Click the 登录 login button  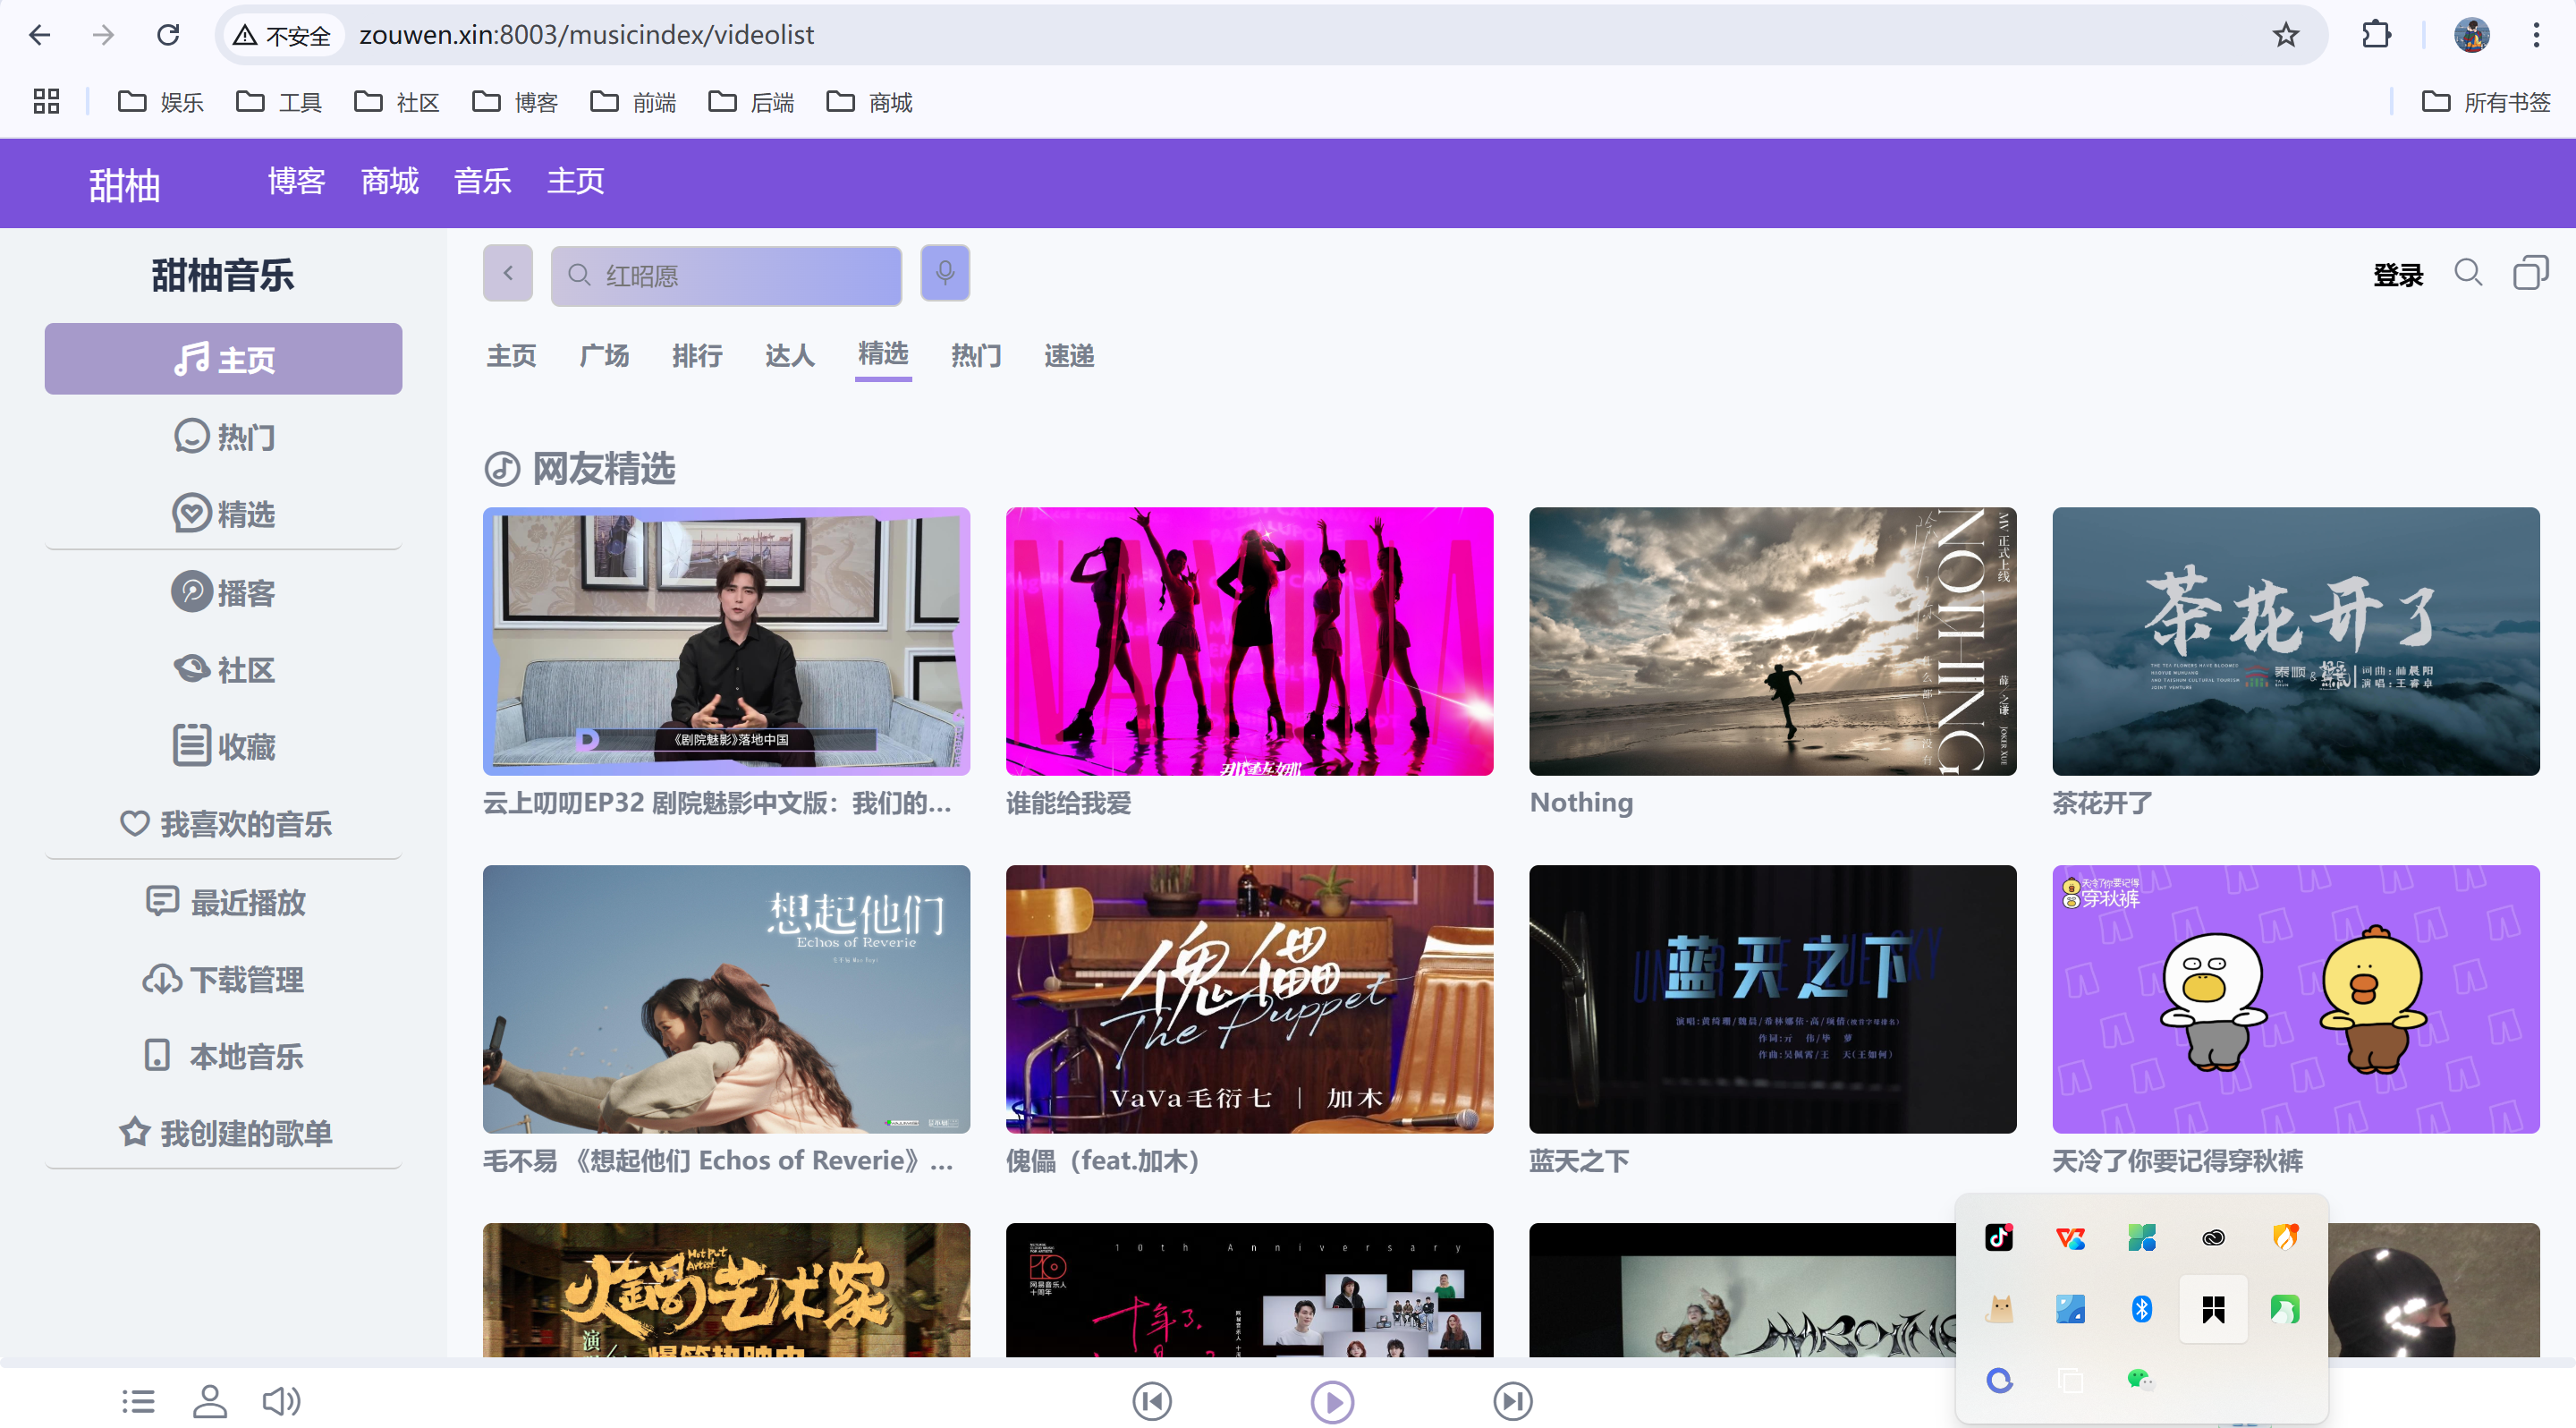pos(2398,275)
